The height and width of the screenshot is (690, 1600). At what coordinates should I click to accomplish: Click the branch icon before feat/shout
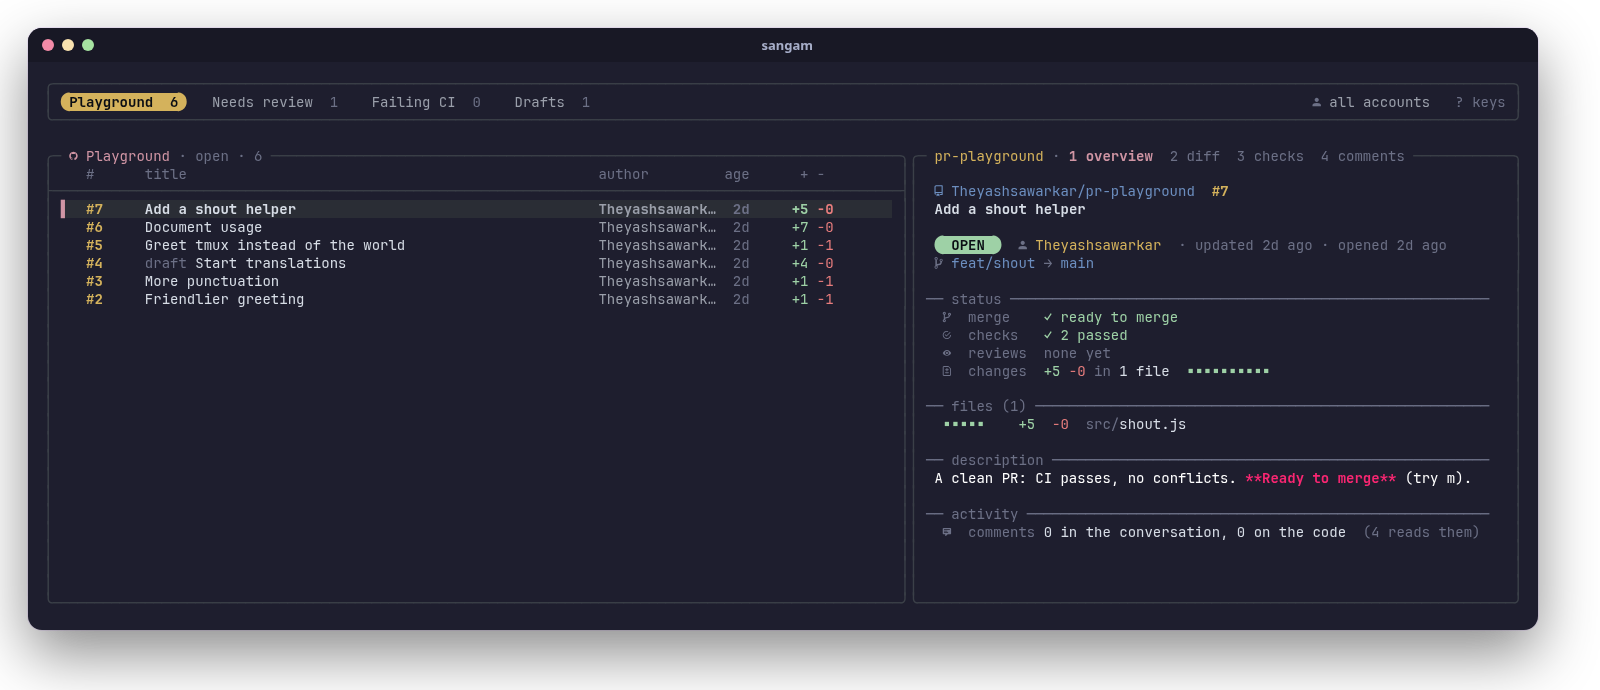pyautogui.click(x=939, y=263)
